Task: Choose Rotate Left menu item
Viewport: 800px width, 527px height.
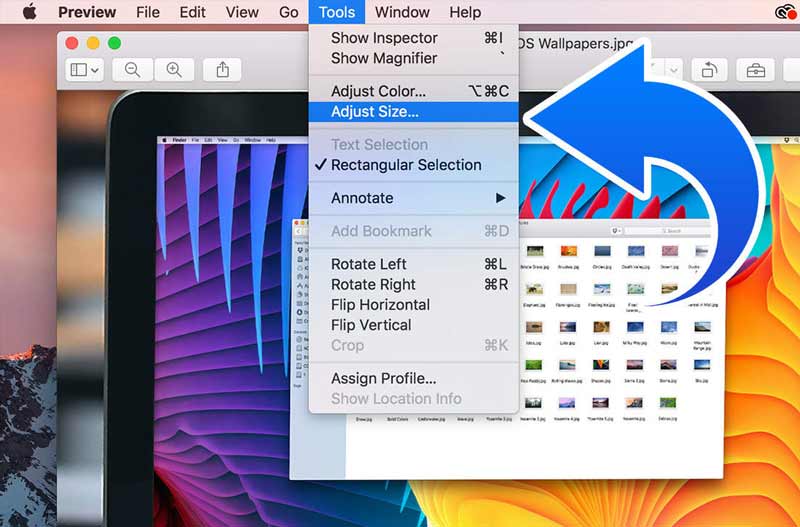Action: pos(414,264)
